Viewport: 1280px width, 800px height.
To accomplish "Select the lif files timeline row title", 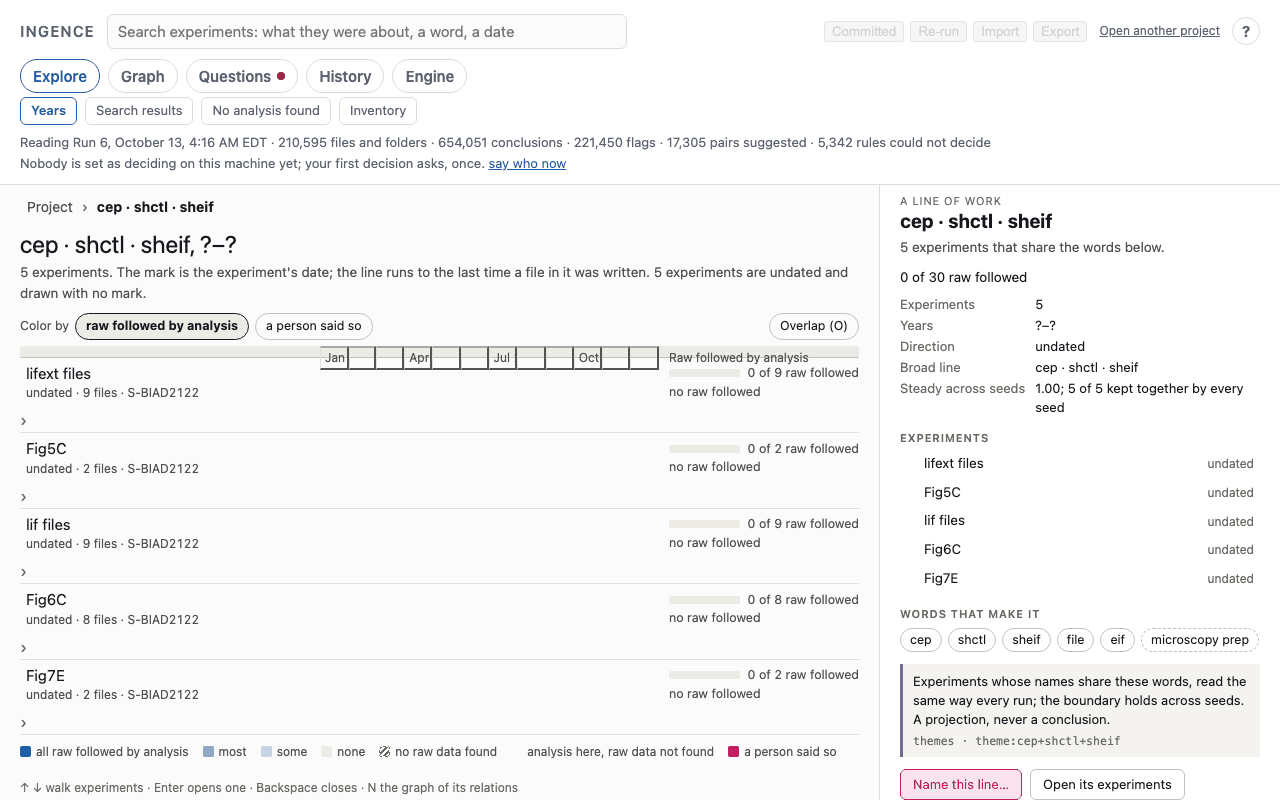I will [48, 524].
